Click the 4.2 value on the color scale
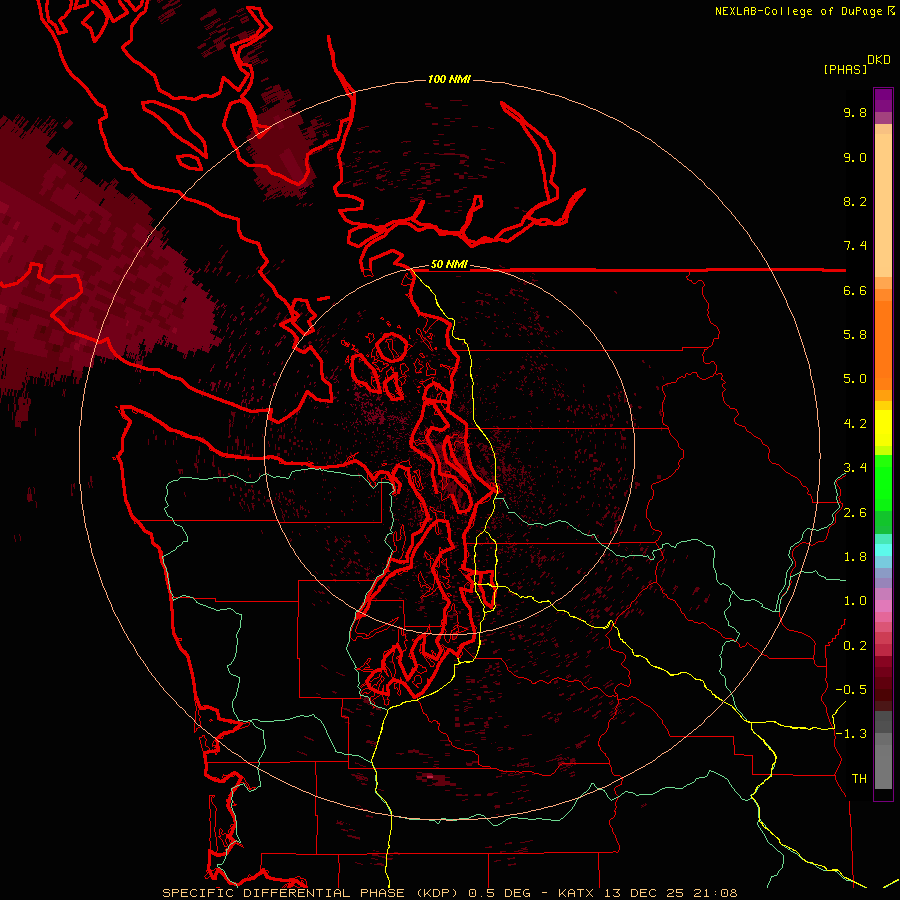 [855, 424]
